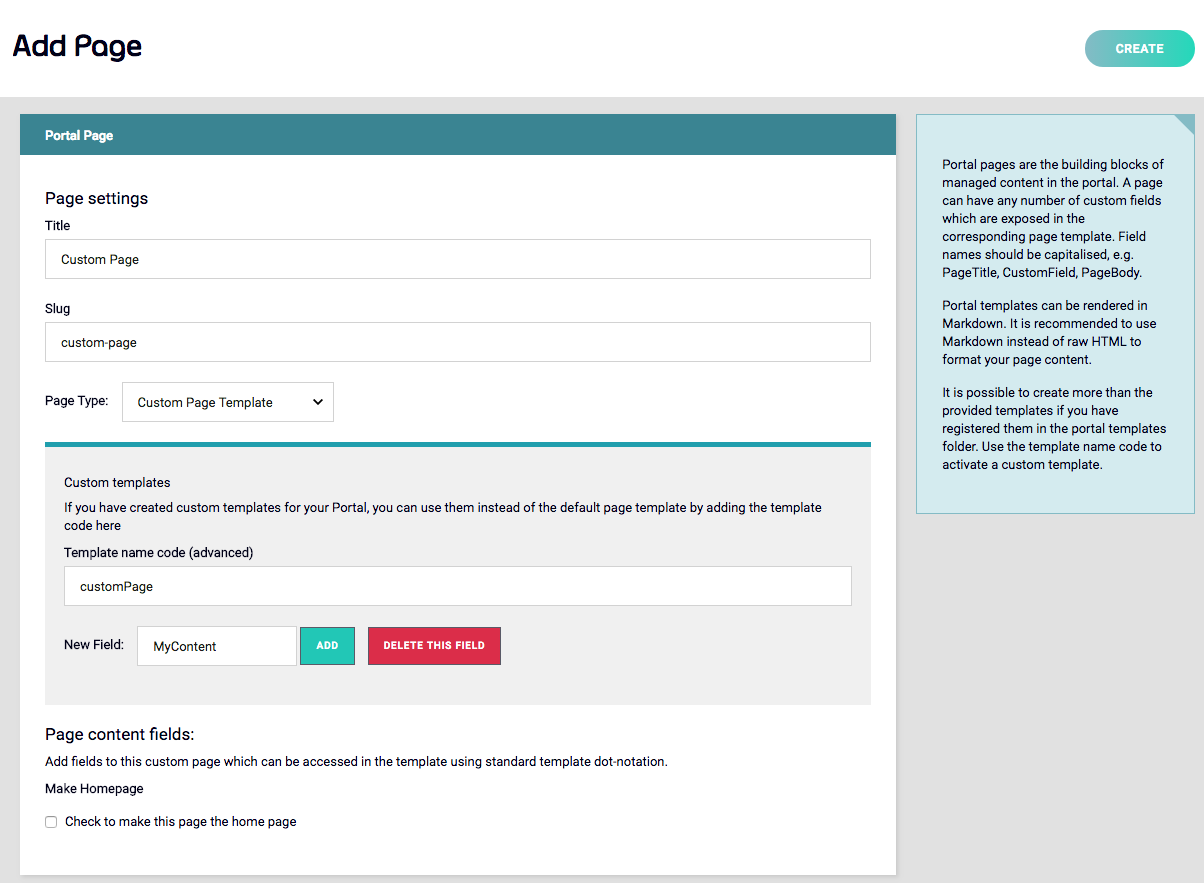Viewport: 1204px width, 883px height.
Task: Click the Slug field showing custom-page
Action: click(x=457, y=342)
